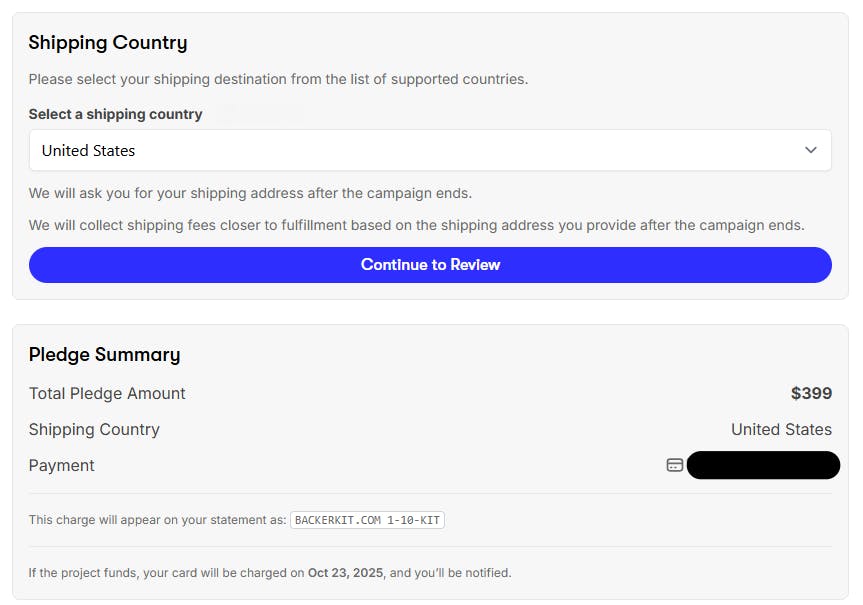Click the $399 pledge amount

pyautogui.click(x=811, y=393)
